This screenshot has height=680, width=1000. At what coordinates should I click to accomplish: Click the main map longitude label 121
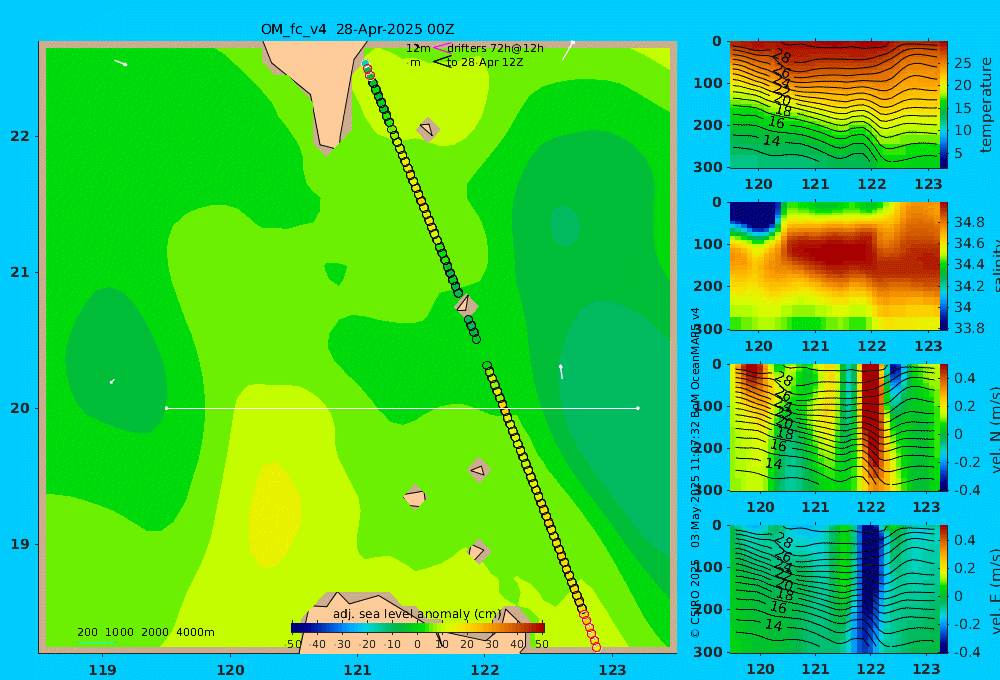pos(358,670)
